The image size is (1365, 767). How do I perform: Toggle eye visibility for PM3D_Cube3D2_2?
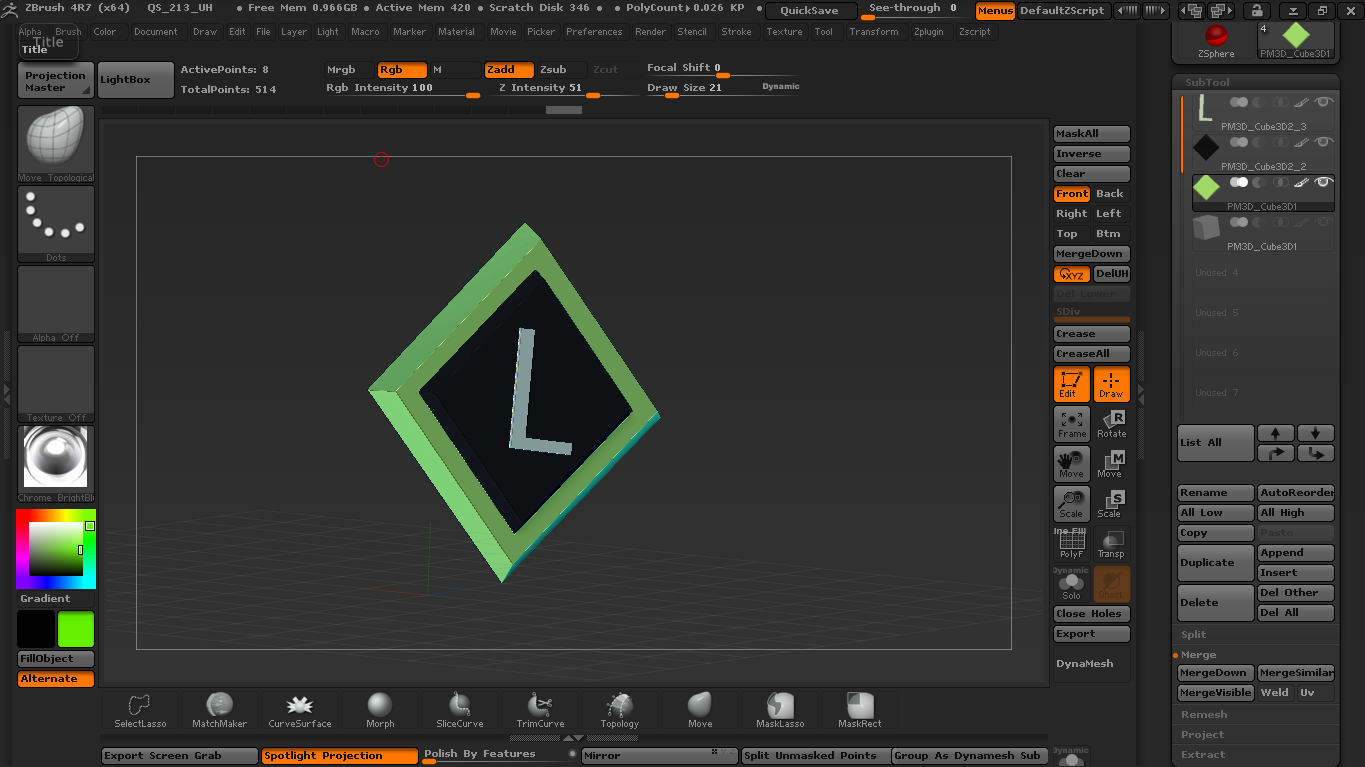click(1324, 142)
